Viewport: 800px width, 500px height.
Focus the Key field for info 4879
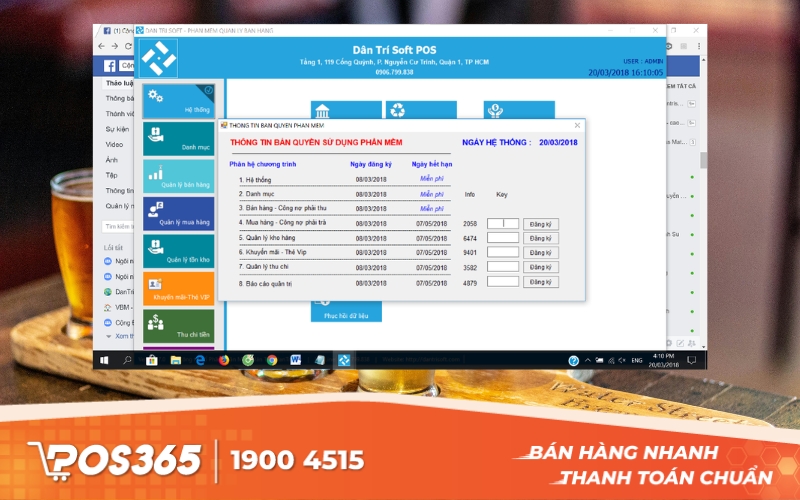click(x=503, y=281)
